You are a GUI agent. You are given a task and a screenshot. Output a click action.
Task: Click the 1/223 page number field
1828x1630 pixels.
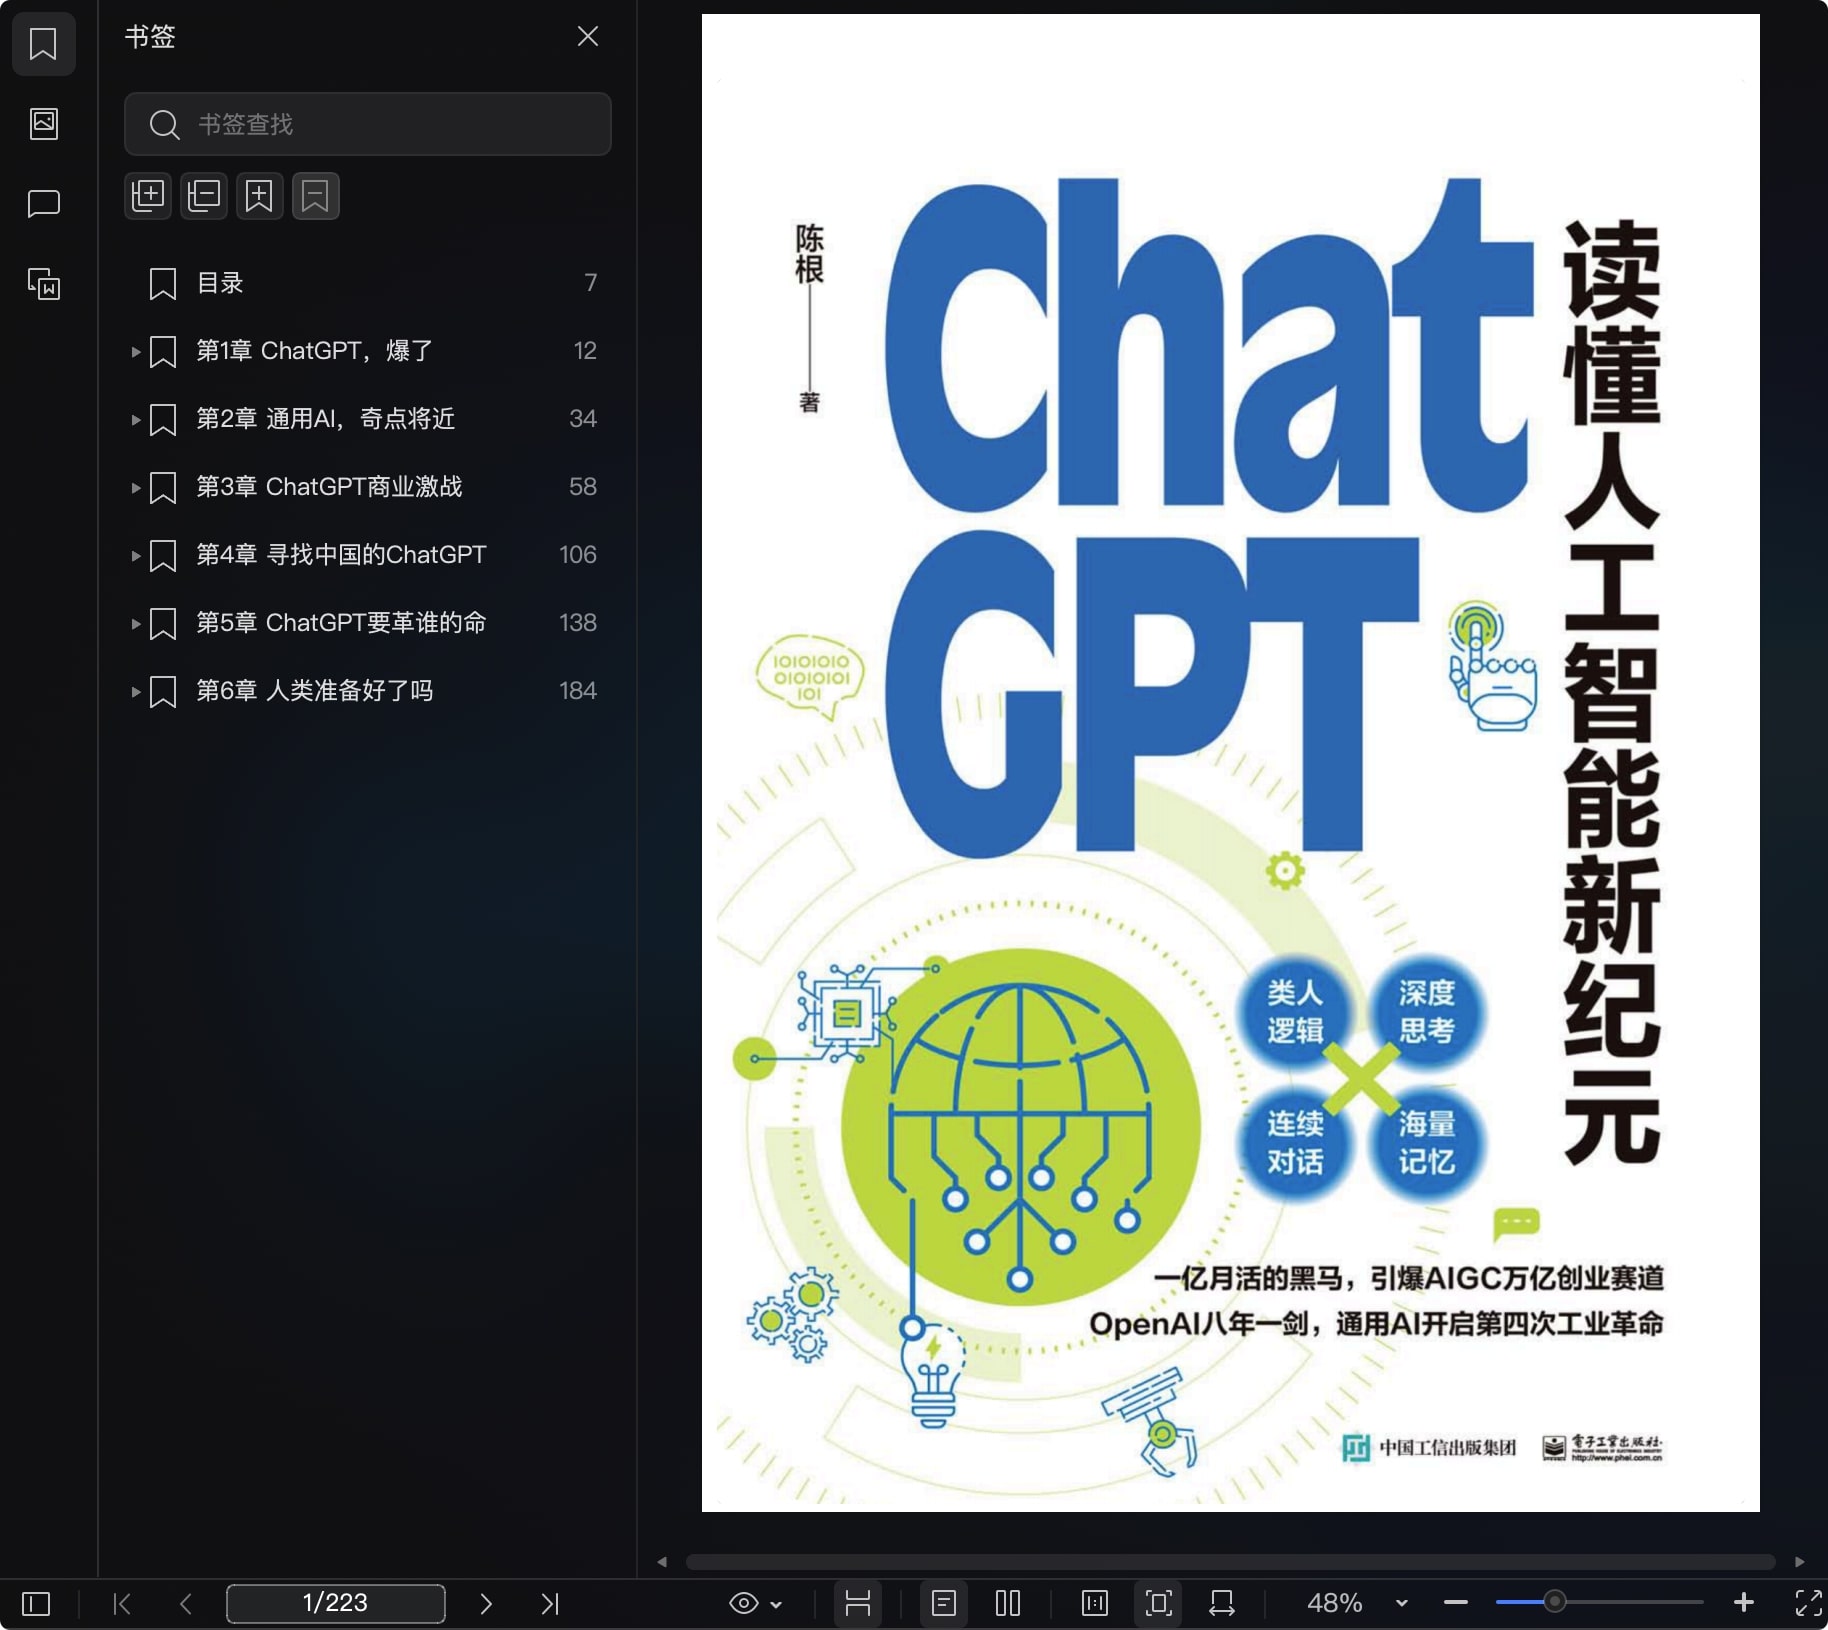[x=336, y=1603]
